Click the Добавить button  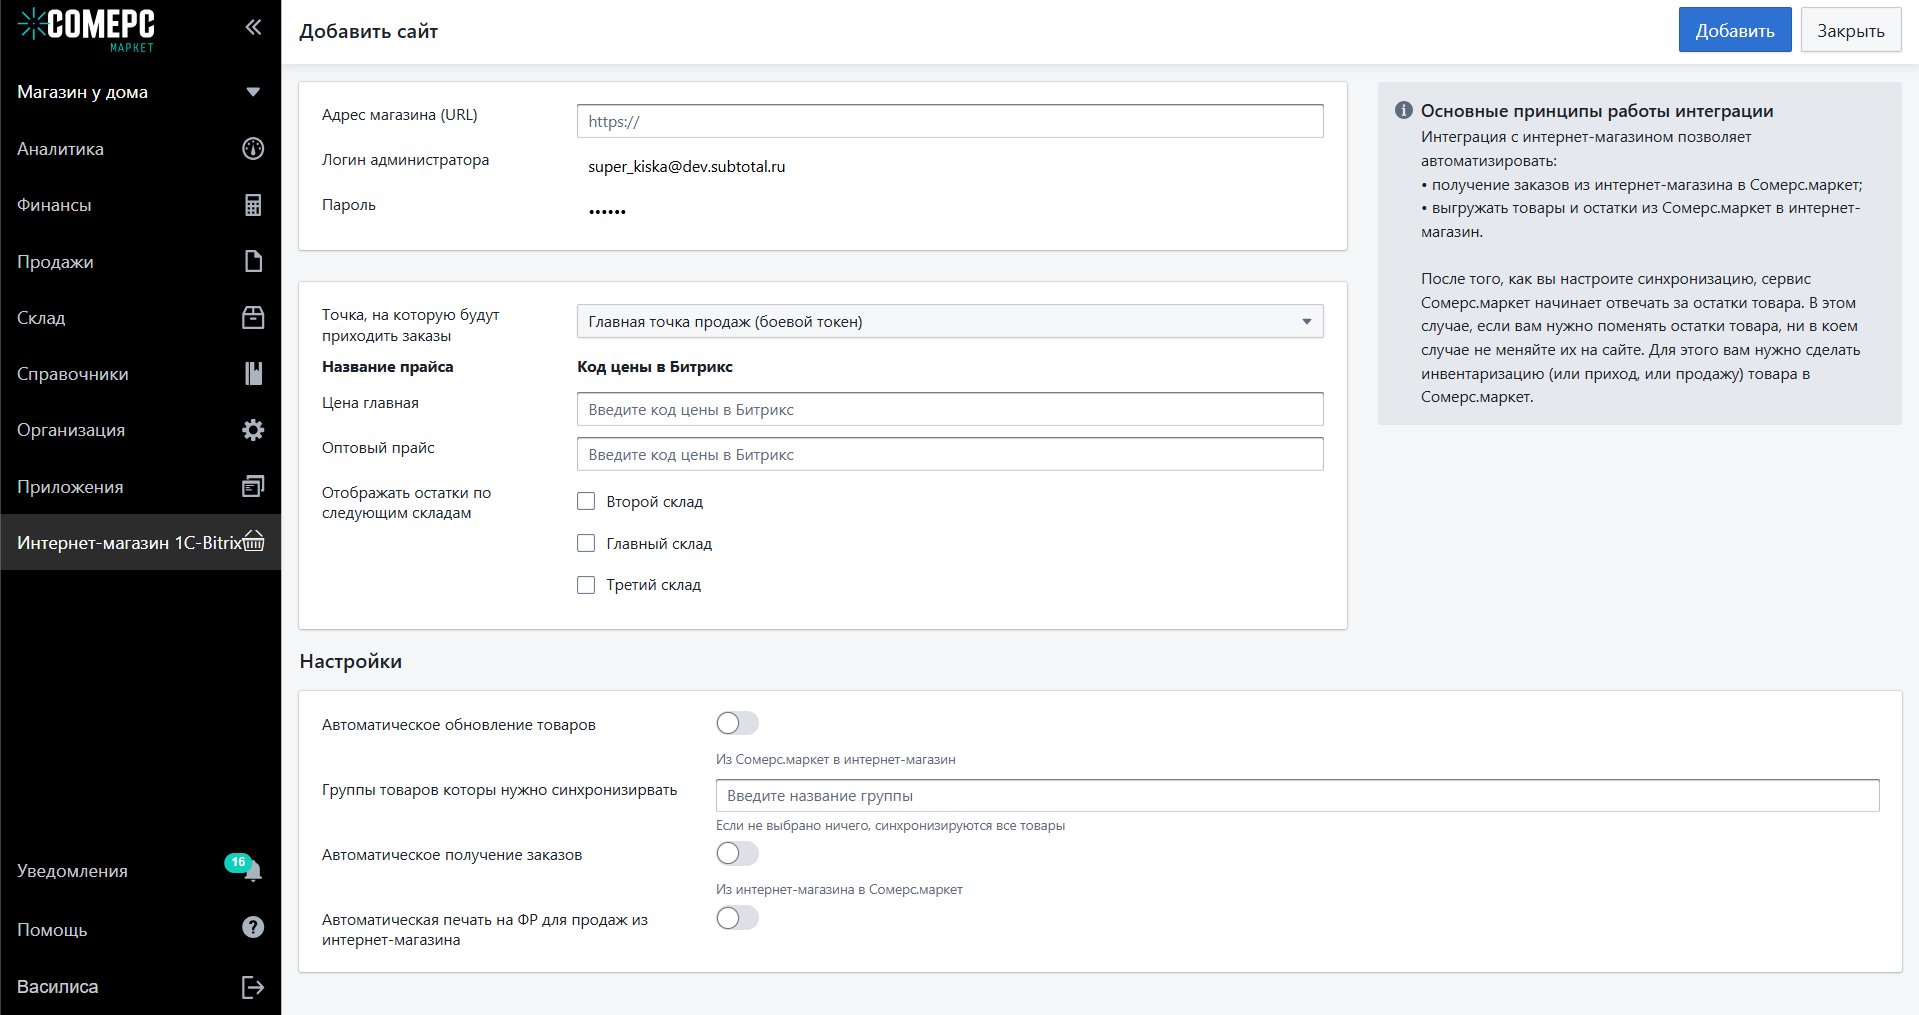(1735, 30)
